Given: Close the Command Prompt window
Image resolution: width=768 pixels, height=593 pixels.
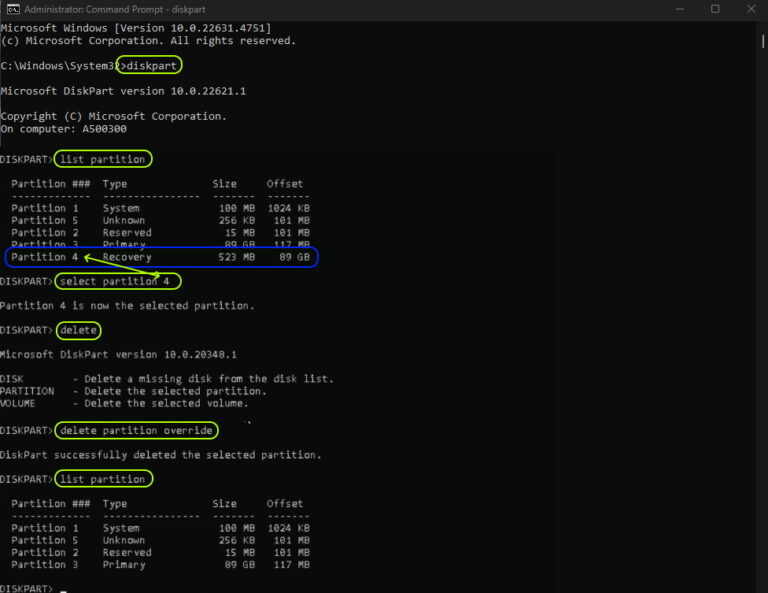Looking at the screenshot, I should click(x=751, y=9).
